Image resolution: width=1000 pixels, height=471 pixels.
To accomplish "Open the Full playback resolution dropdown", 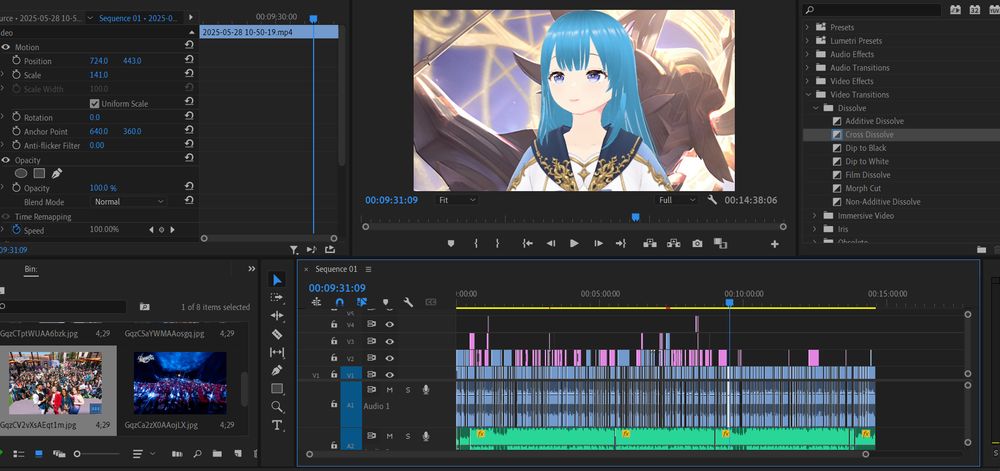I will [677, 200].
